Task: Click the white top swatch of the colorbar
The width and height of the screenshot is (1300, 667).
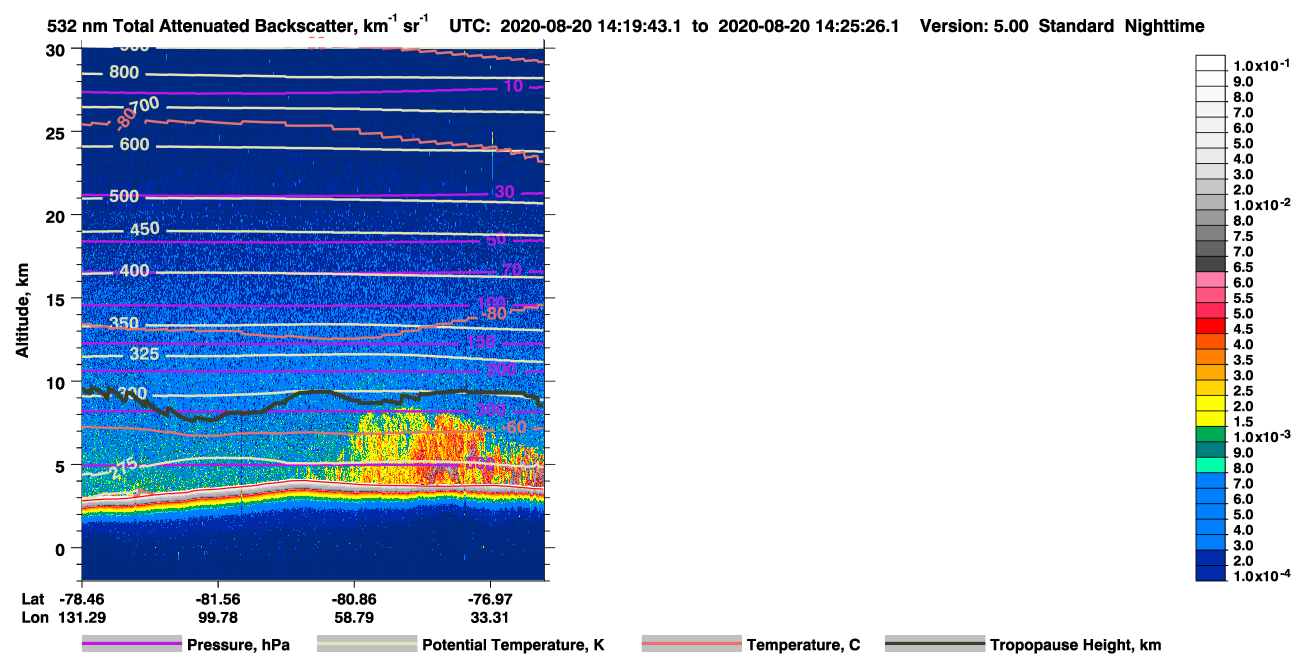Action: click(1211, 63)
